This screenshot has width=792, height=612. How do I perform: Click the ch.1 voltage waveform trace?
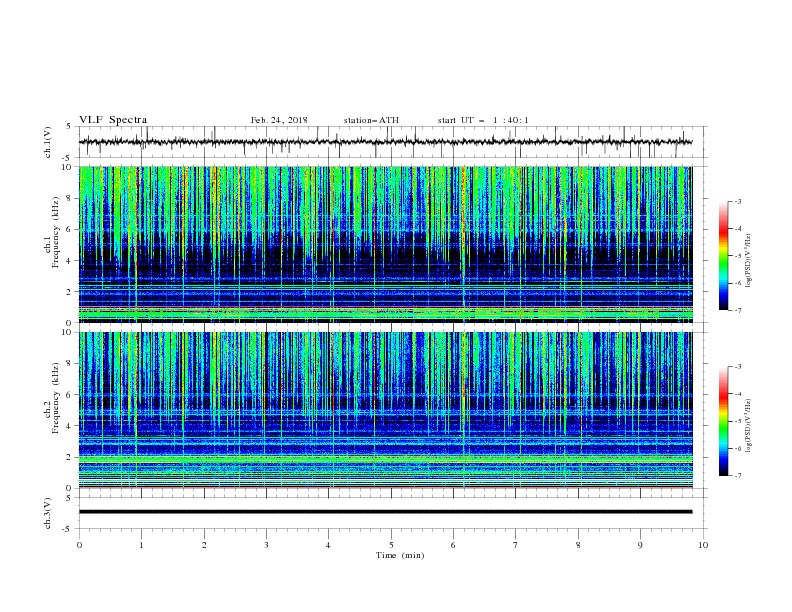(386, 142)
